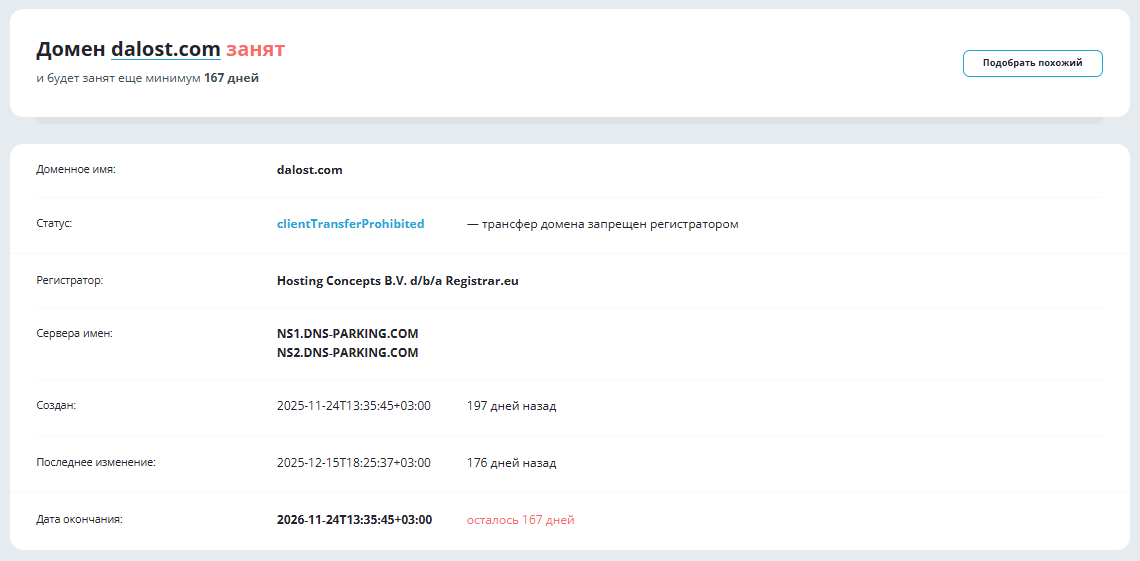
Task: Click the 'Создан:' label
Action: (x=56, y=405)
